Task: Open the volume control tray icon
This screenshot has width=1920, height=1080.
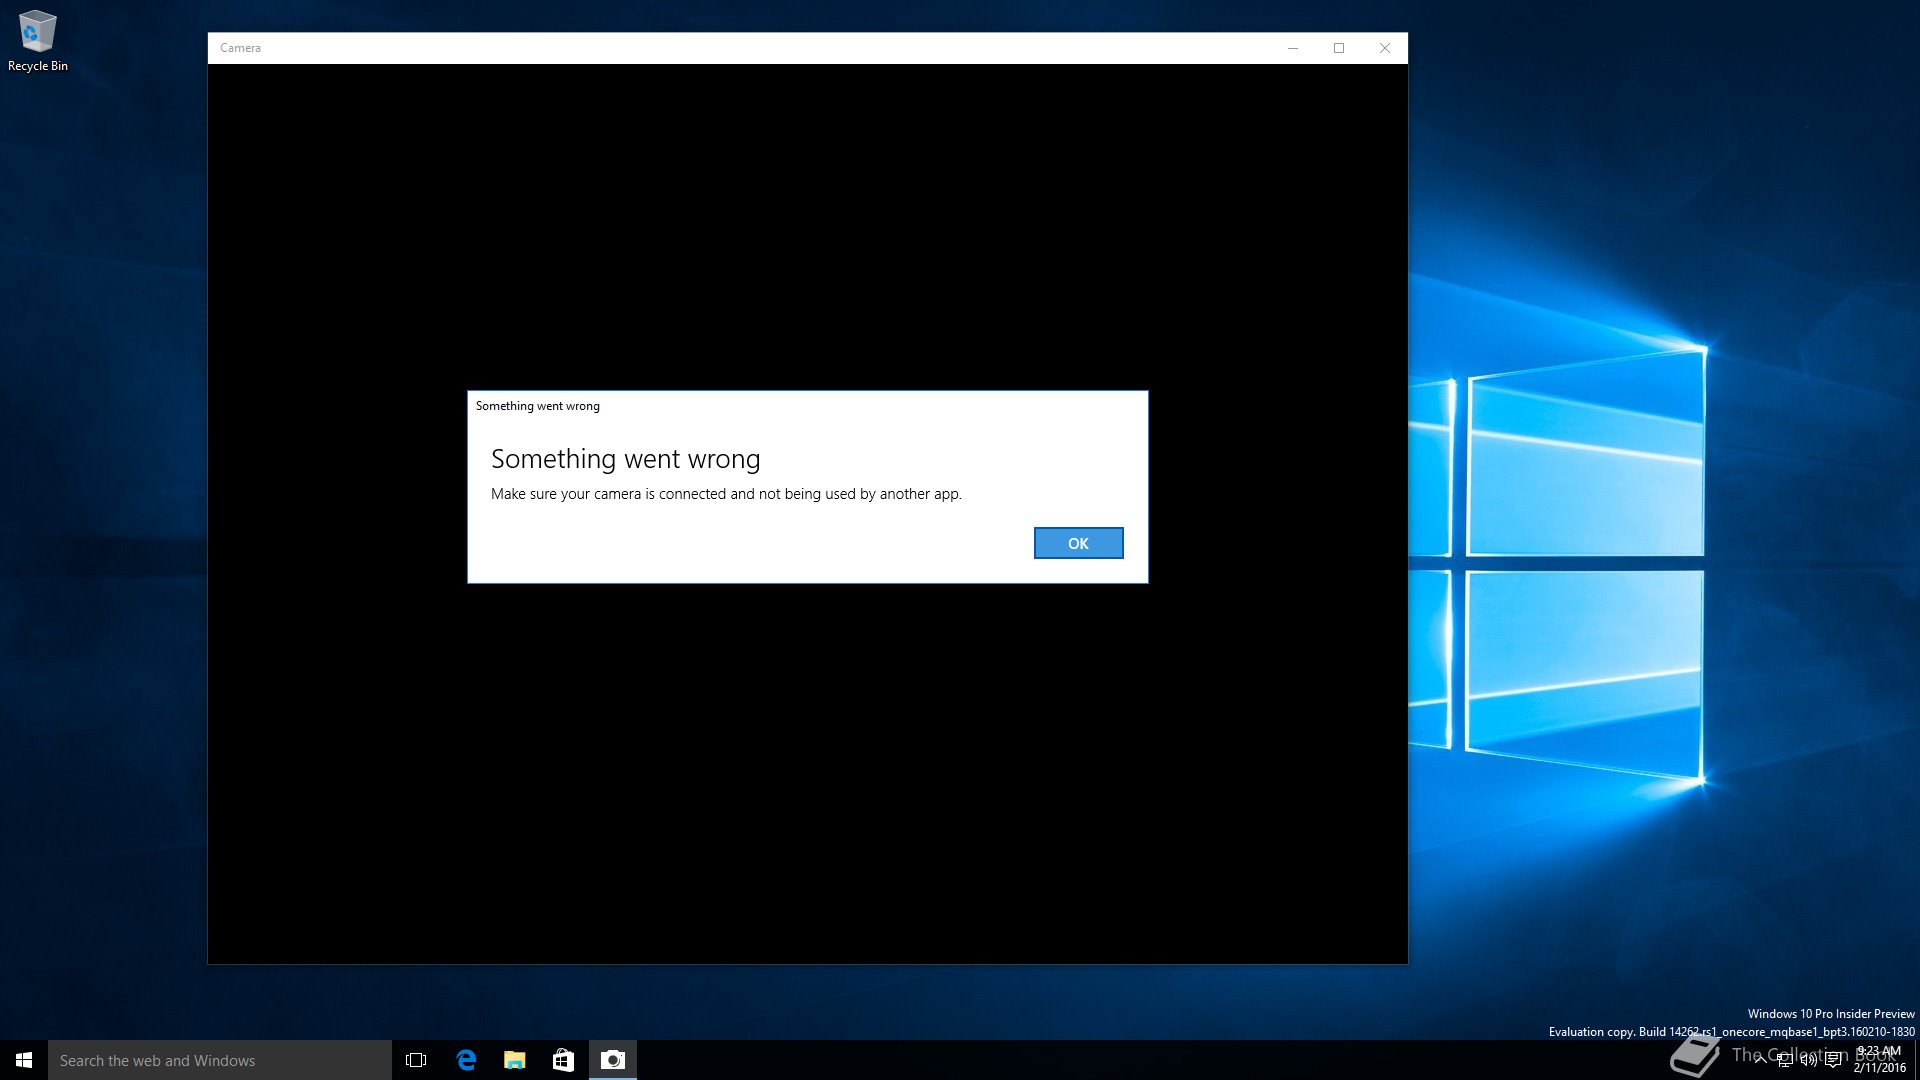Action: (x=1809, y=1060)
